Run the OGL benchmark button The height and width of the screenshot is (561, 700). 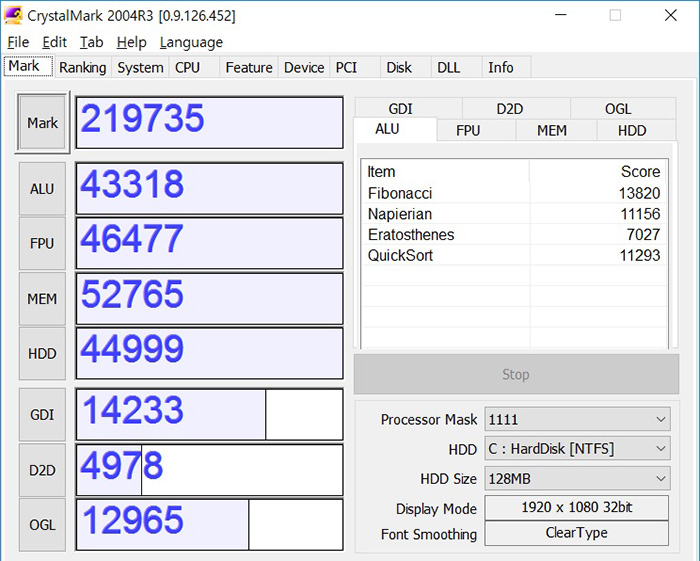coord(42,525)
